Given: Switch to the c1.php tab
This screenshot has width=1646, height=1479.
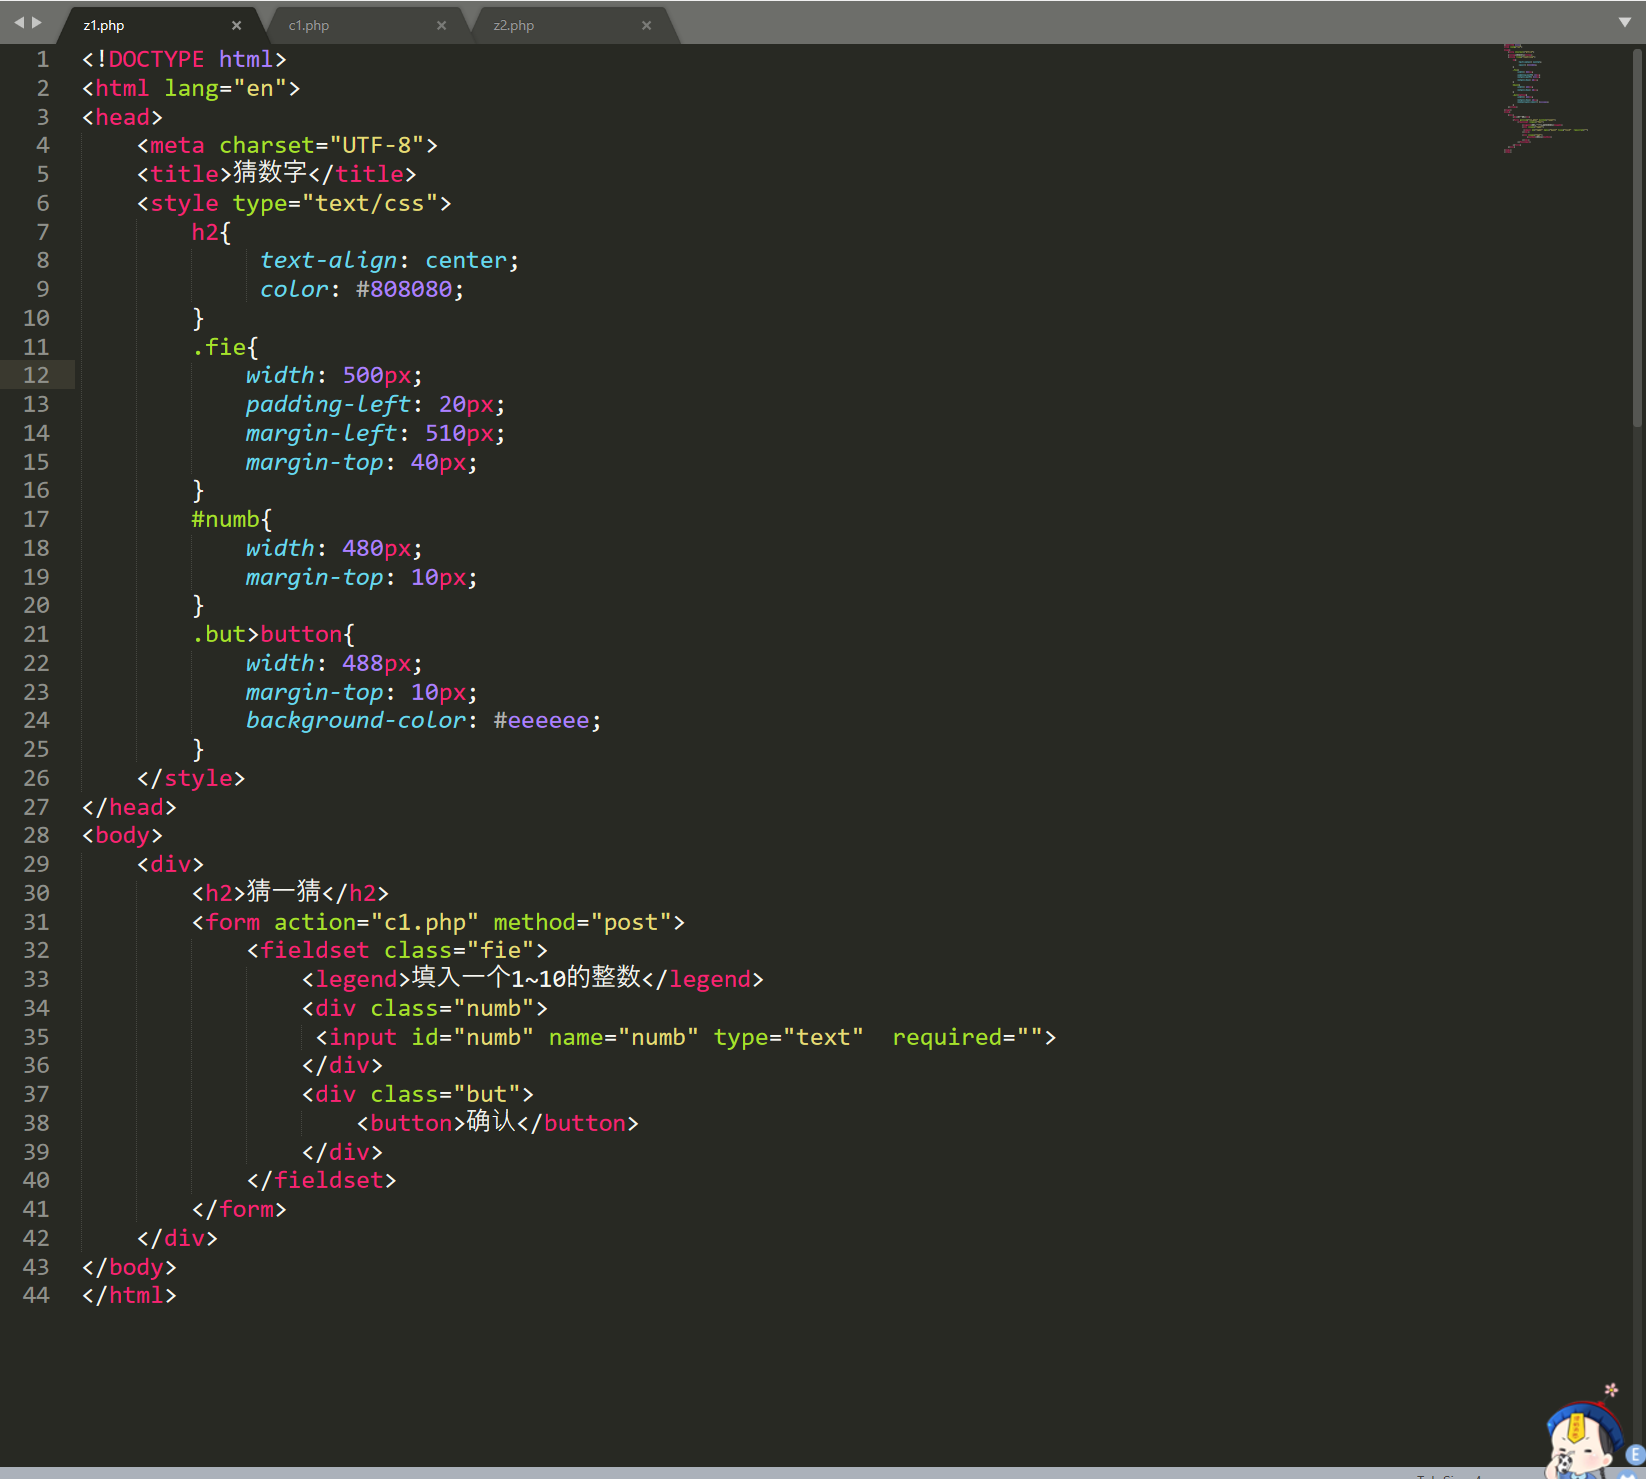Looking at the screenshot, I should (310, 25).
